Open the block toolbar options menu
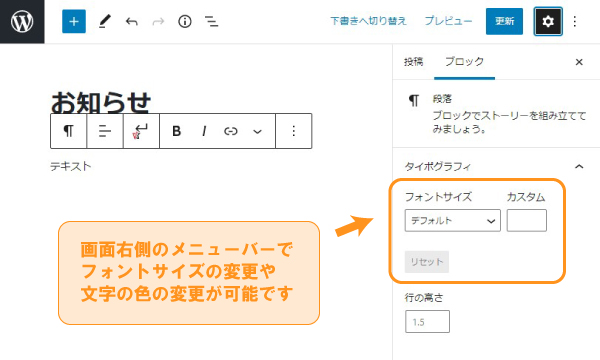600x360 pixels. click(x=293, y=131)
